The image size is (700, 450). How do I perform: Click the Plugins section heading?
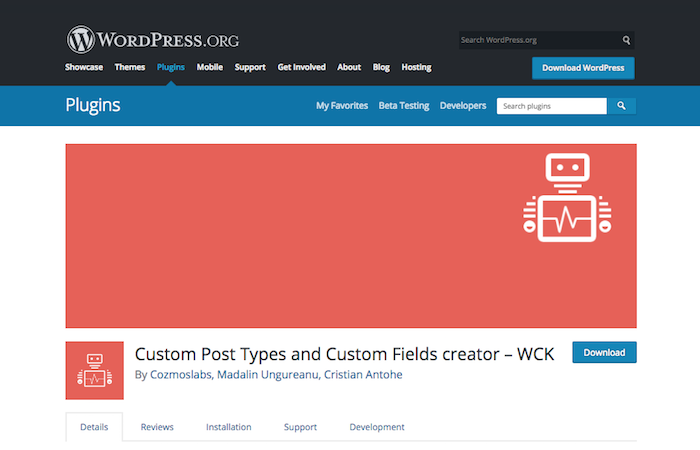93,105
